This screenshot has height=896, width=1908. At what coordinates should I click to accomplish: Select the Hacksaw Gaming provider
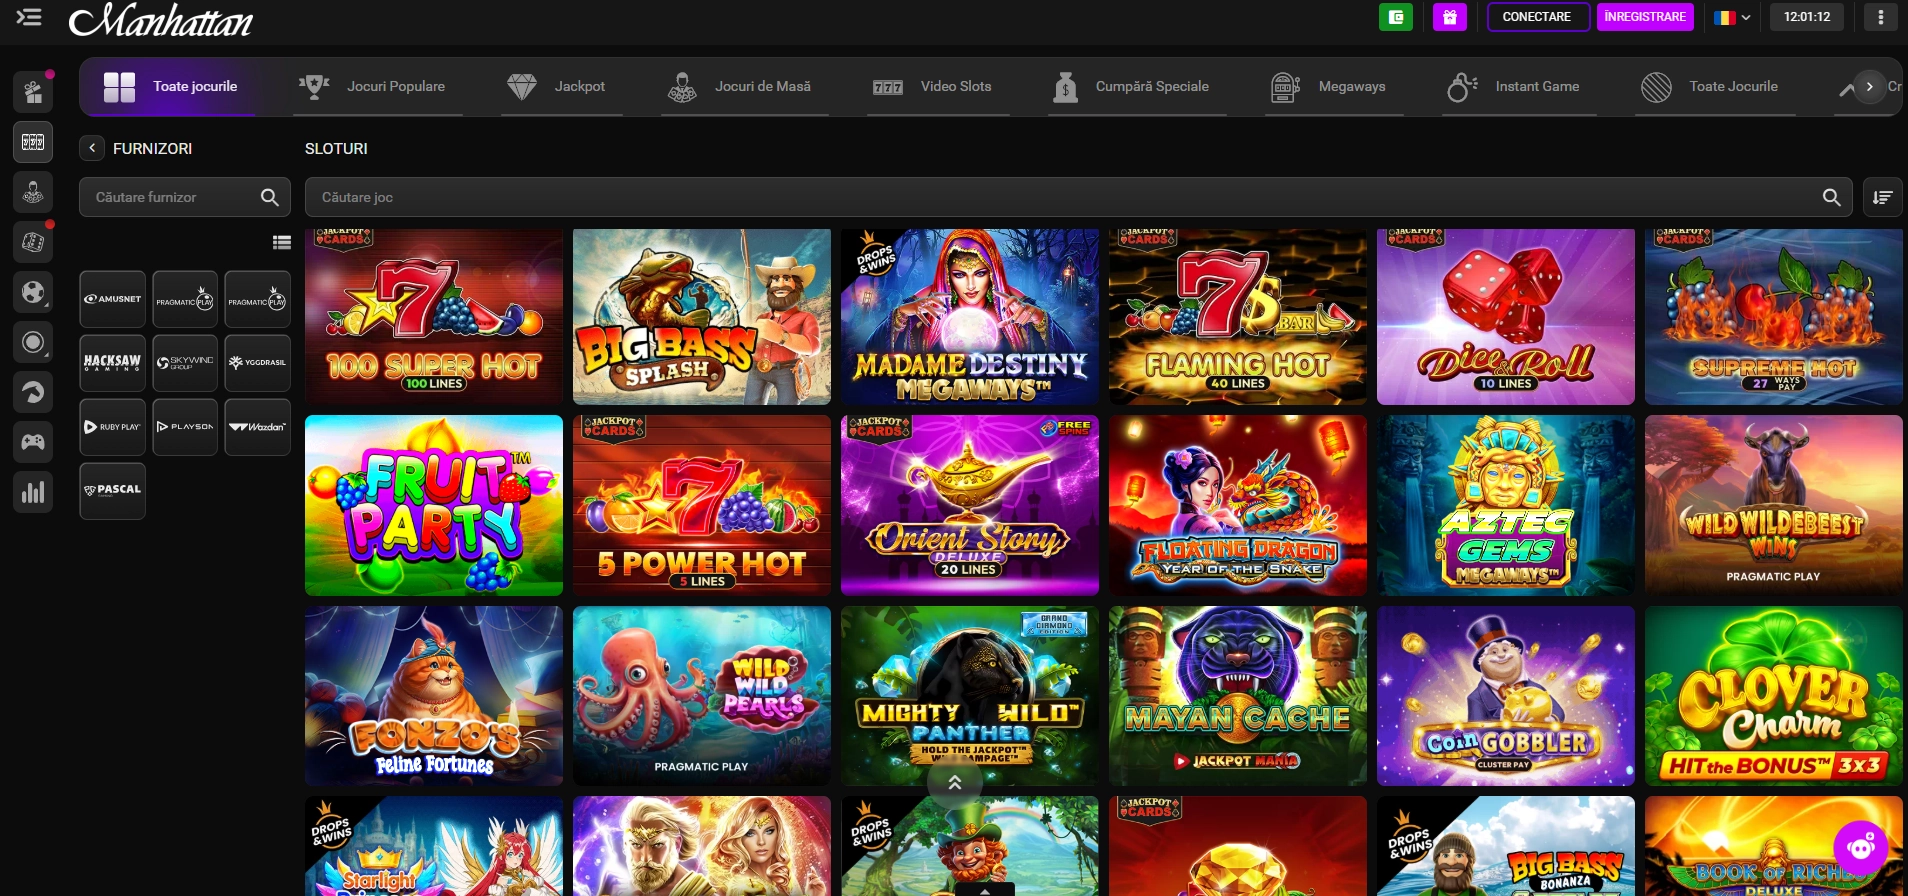tap(113, 363)
